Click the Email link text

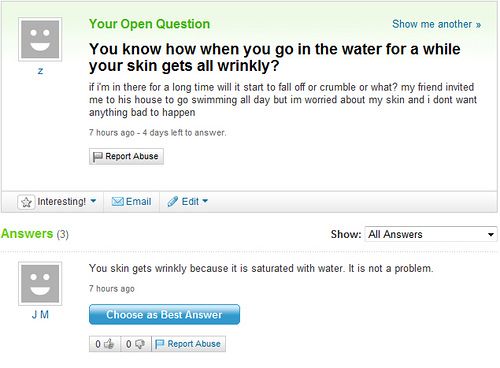(x=138, y=202)
